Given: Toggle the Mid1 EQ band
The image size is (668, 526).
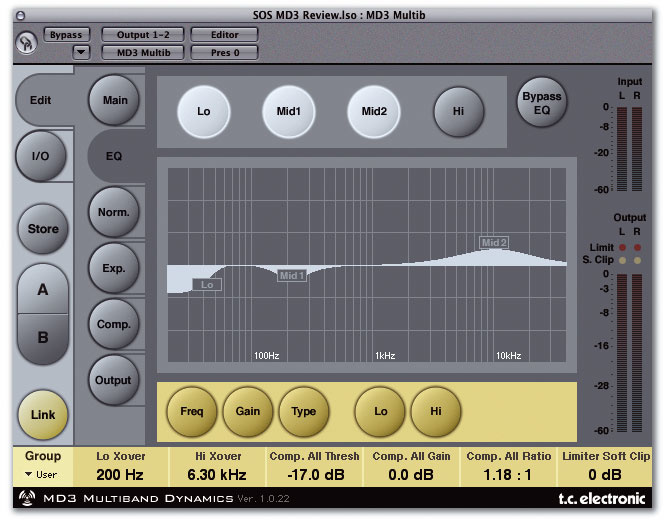Looking at the screenshot, I should (x=289, y=112).
